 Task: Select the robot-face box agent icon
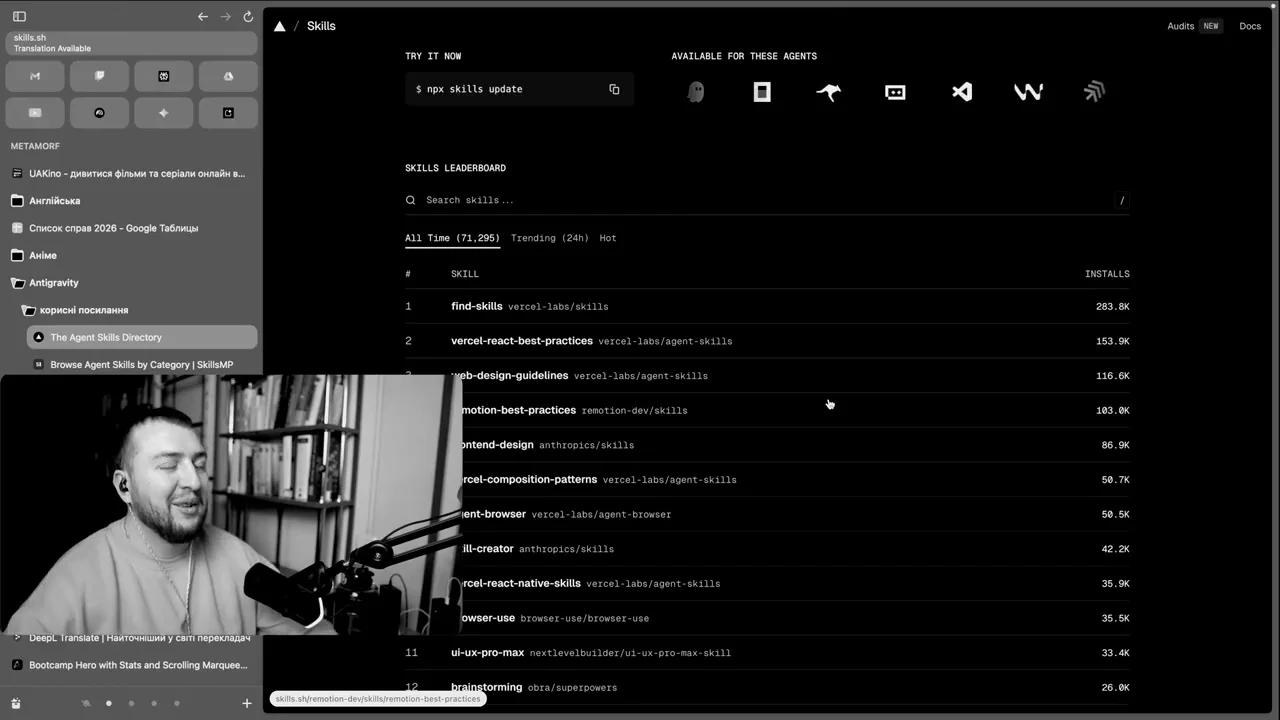point(895,92)
